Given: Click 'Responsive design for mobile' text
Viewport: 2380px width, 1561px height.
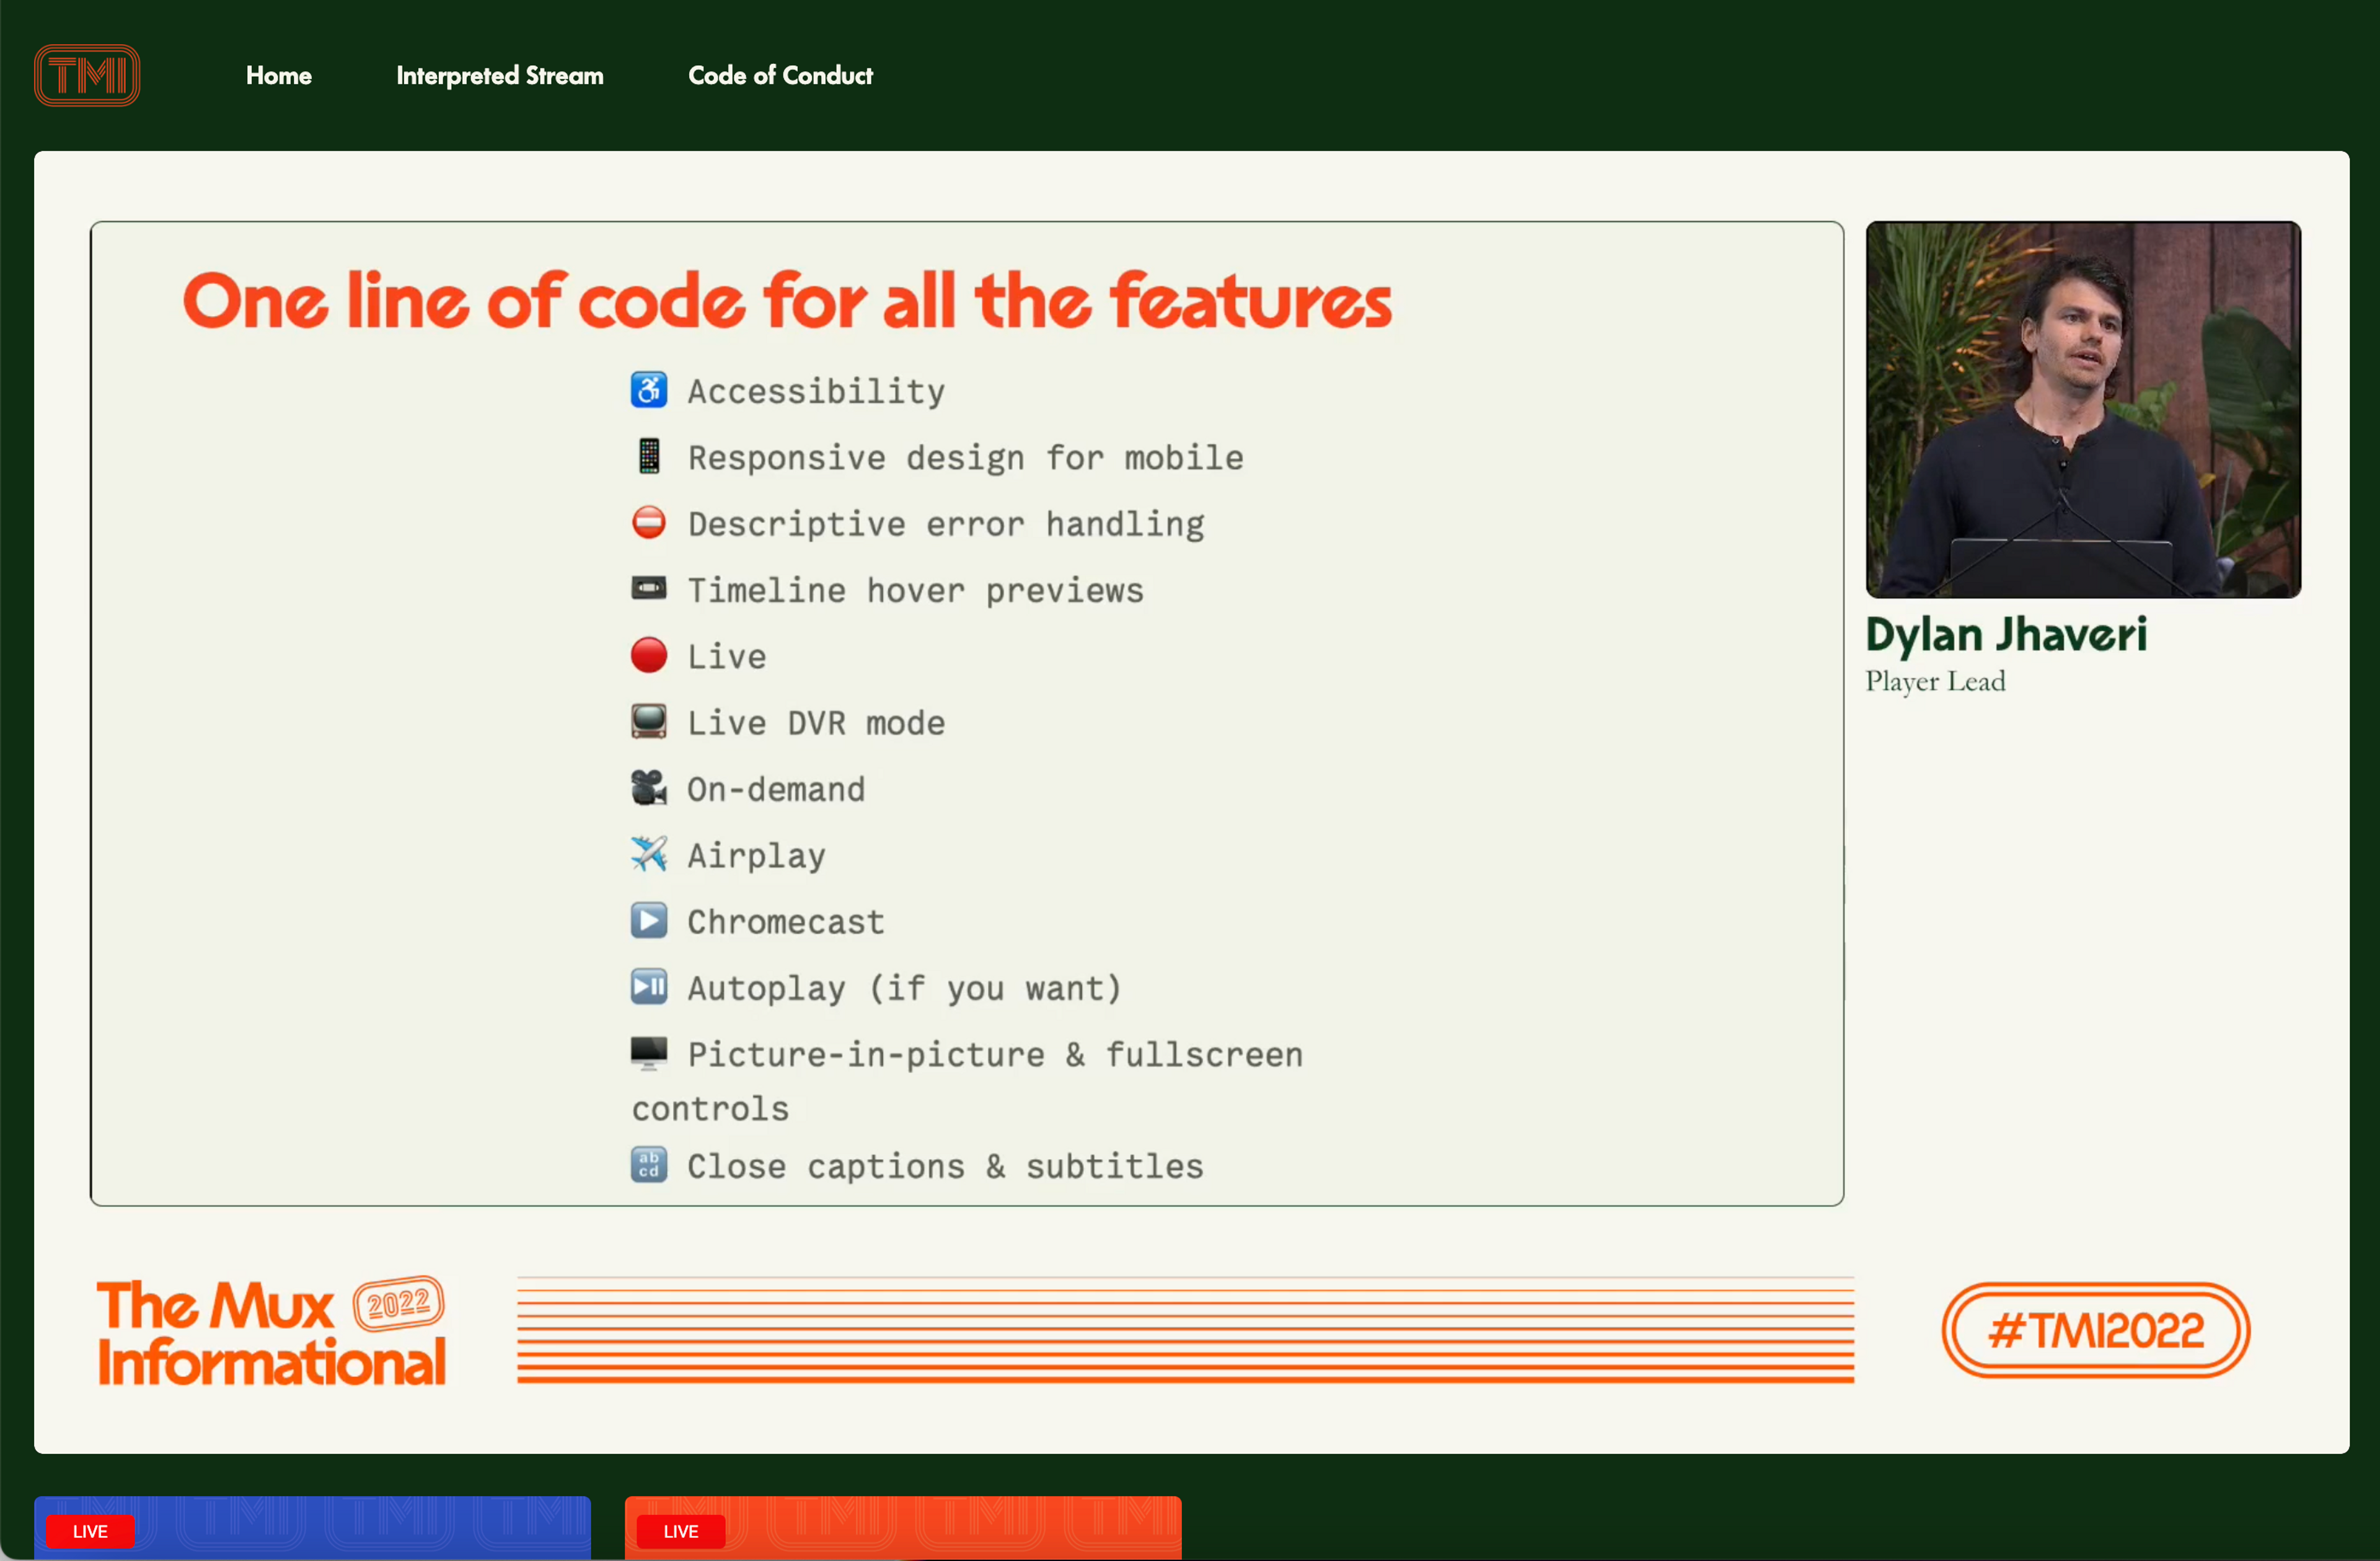Looking at the screenshot, I should (x=966, y=458).
